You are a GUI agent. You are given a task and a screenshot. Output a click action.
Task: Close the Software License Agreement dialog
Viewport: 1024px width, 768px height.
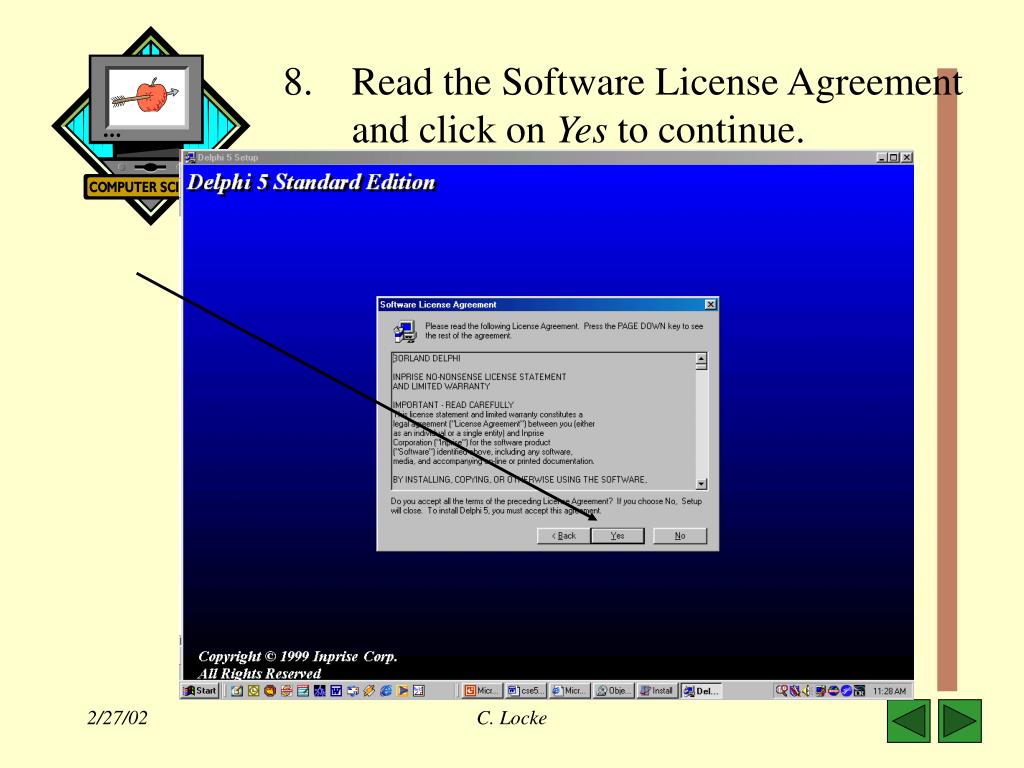click(710, 304)
